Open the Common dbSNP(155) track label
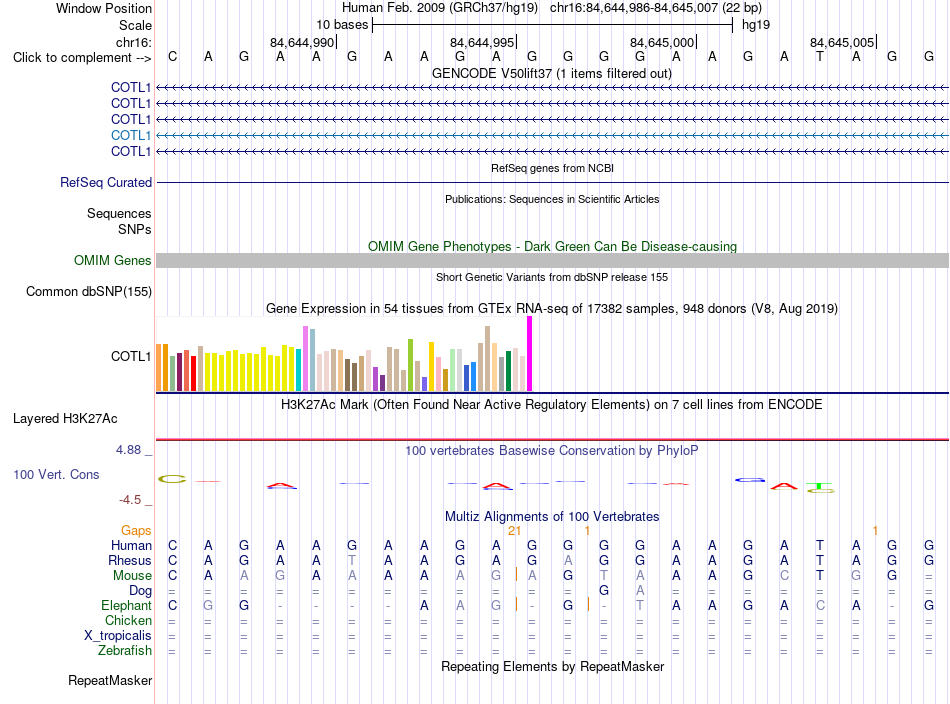The image size is (950, 704). tap(89, 291)
